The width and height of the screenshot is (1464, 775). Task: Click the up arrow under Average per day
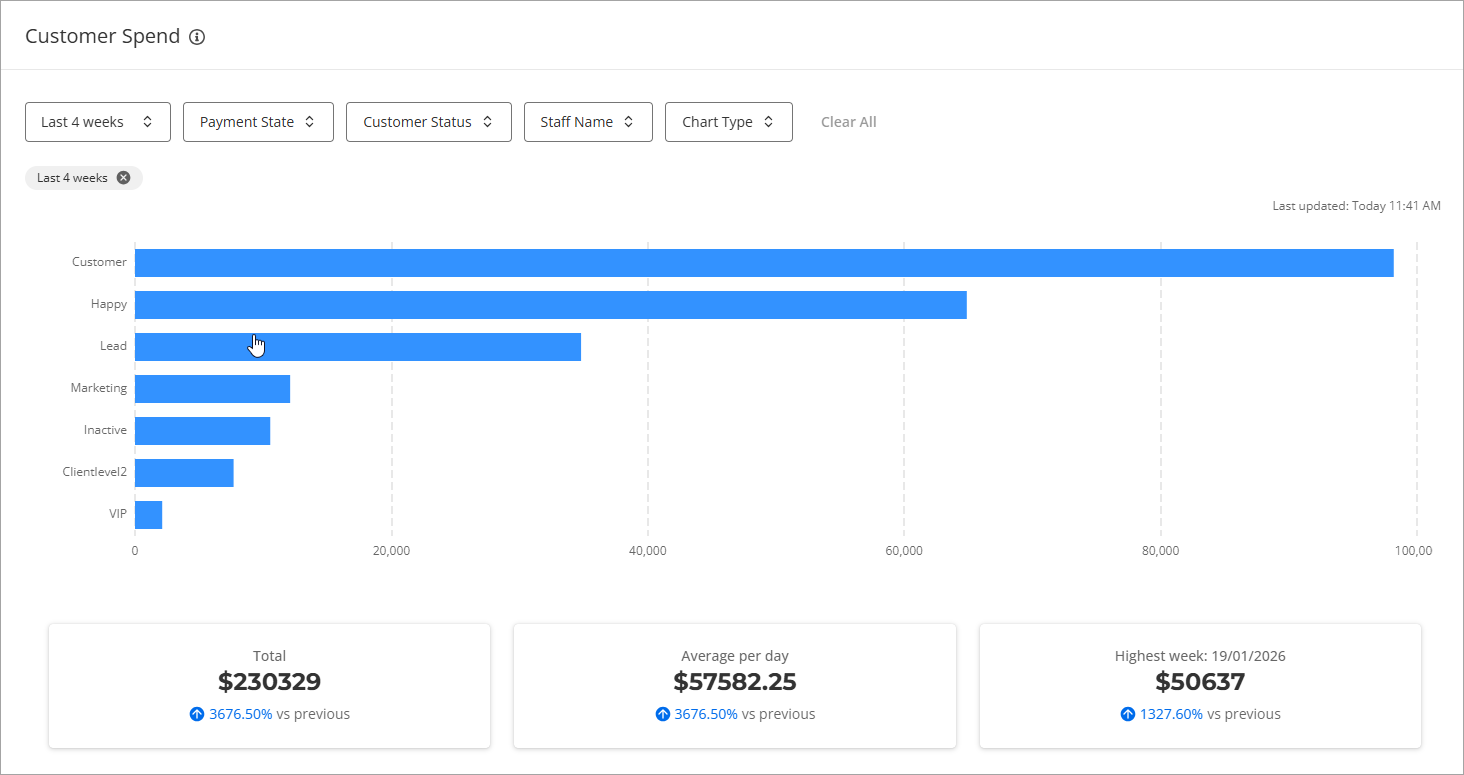662,714
